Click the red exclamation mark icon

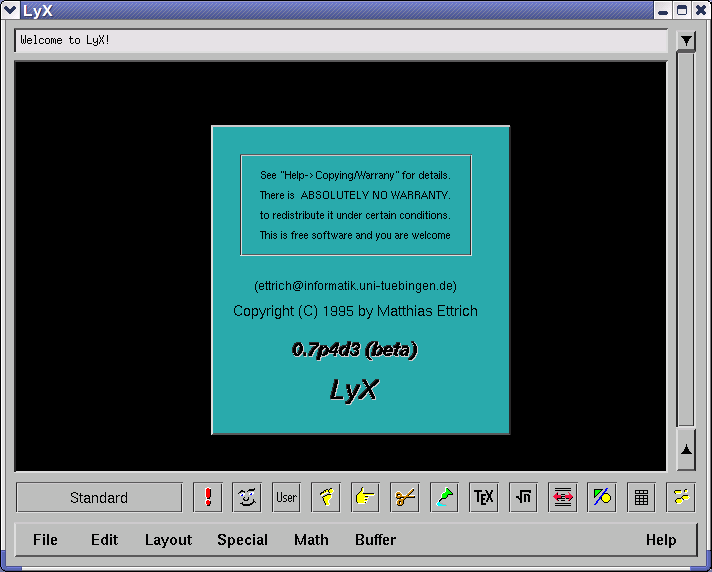pyautogui.click(x=208, y=497)
